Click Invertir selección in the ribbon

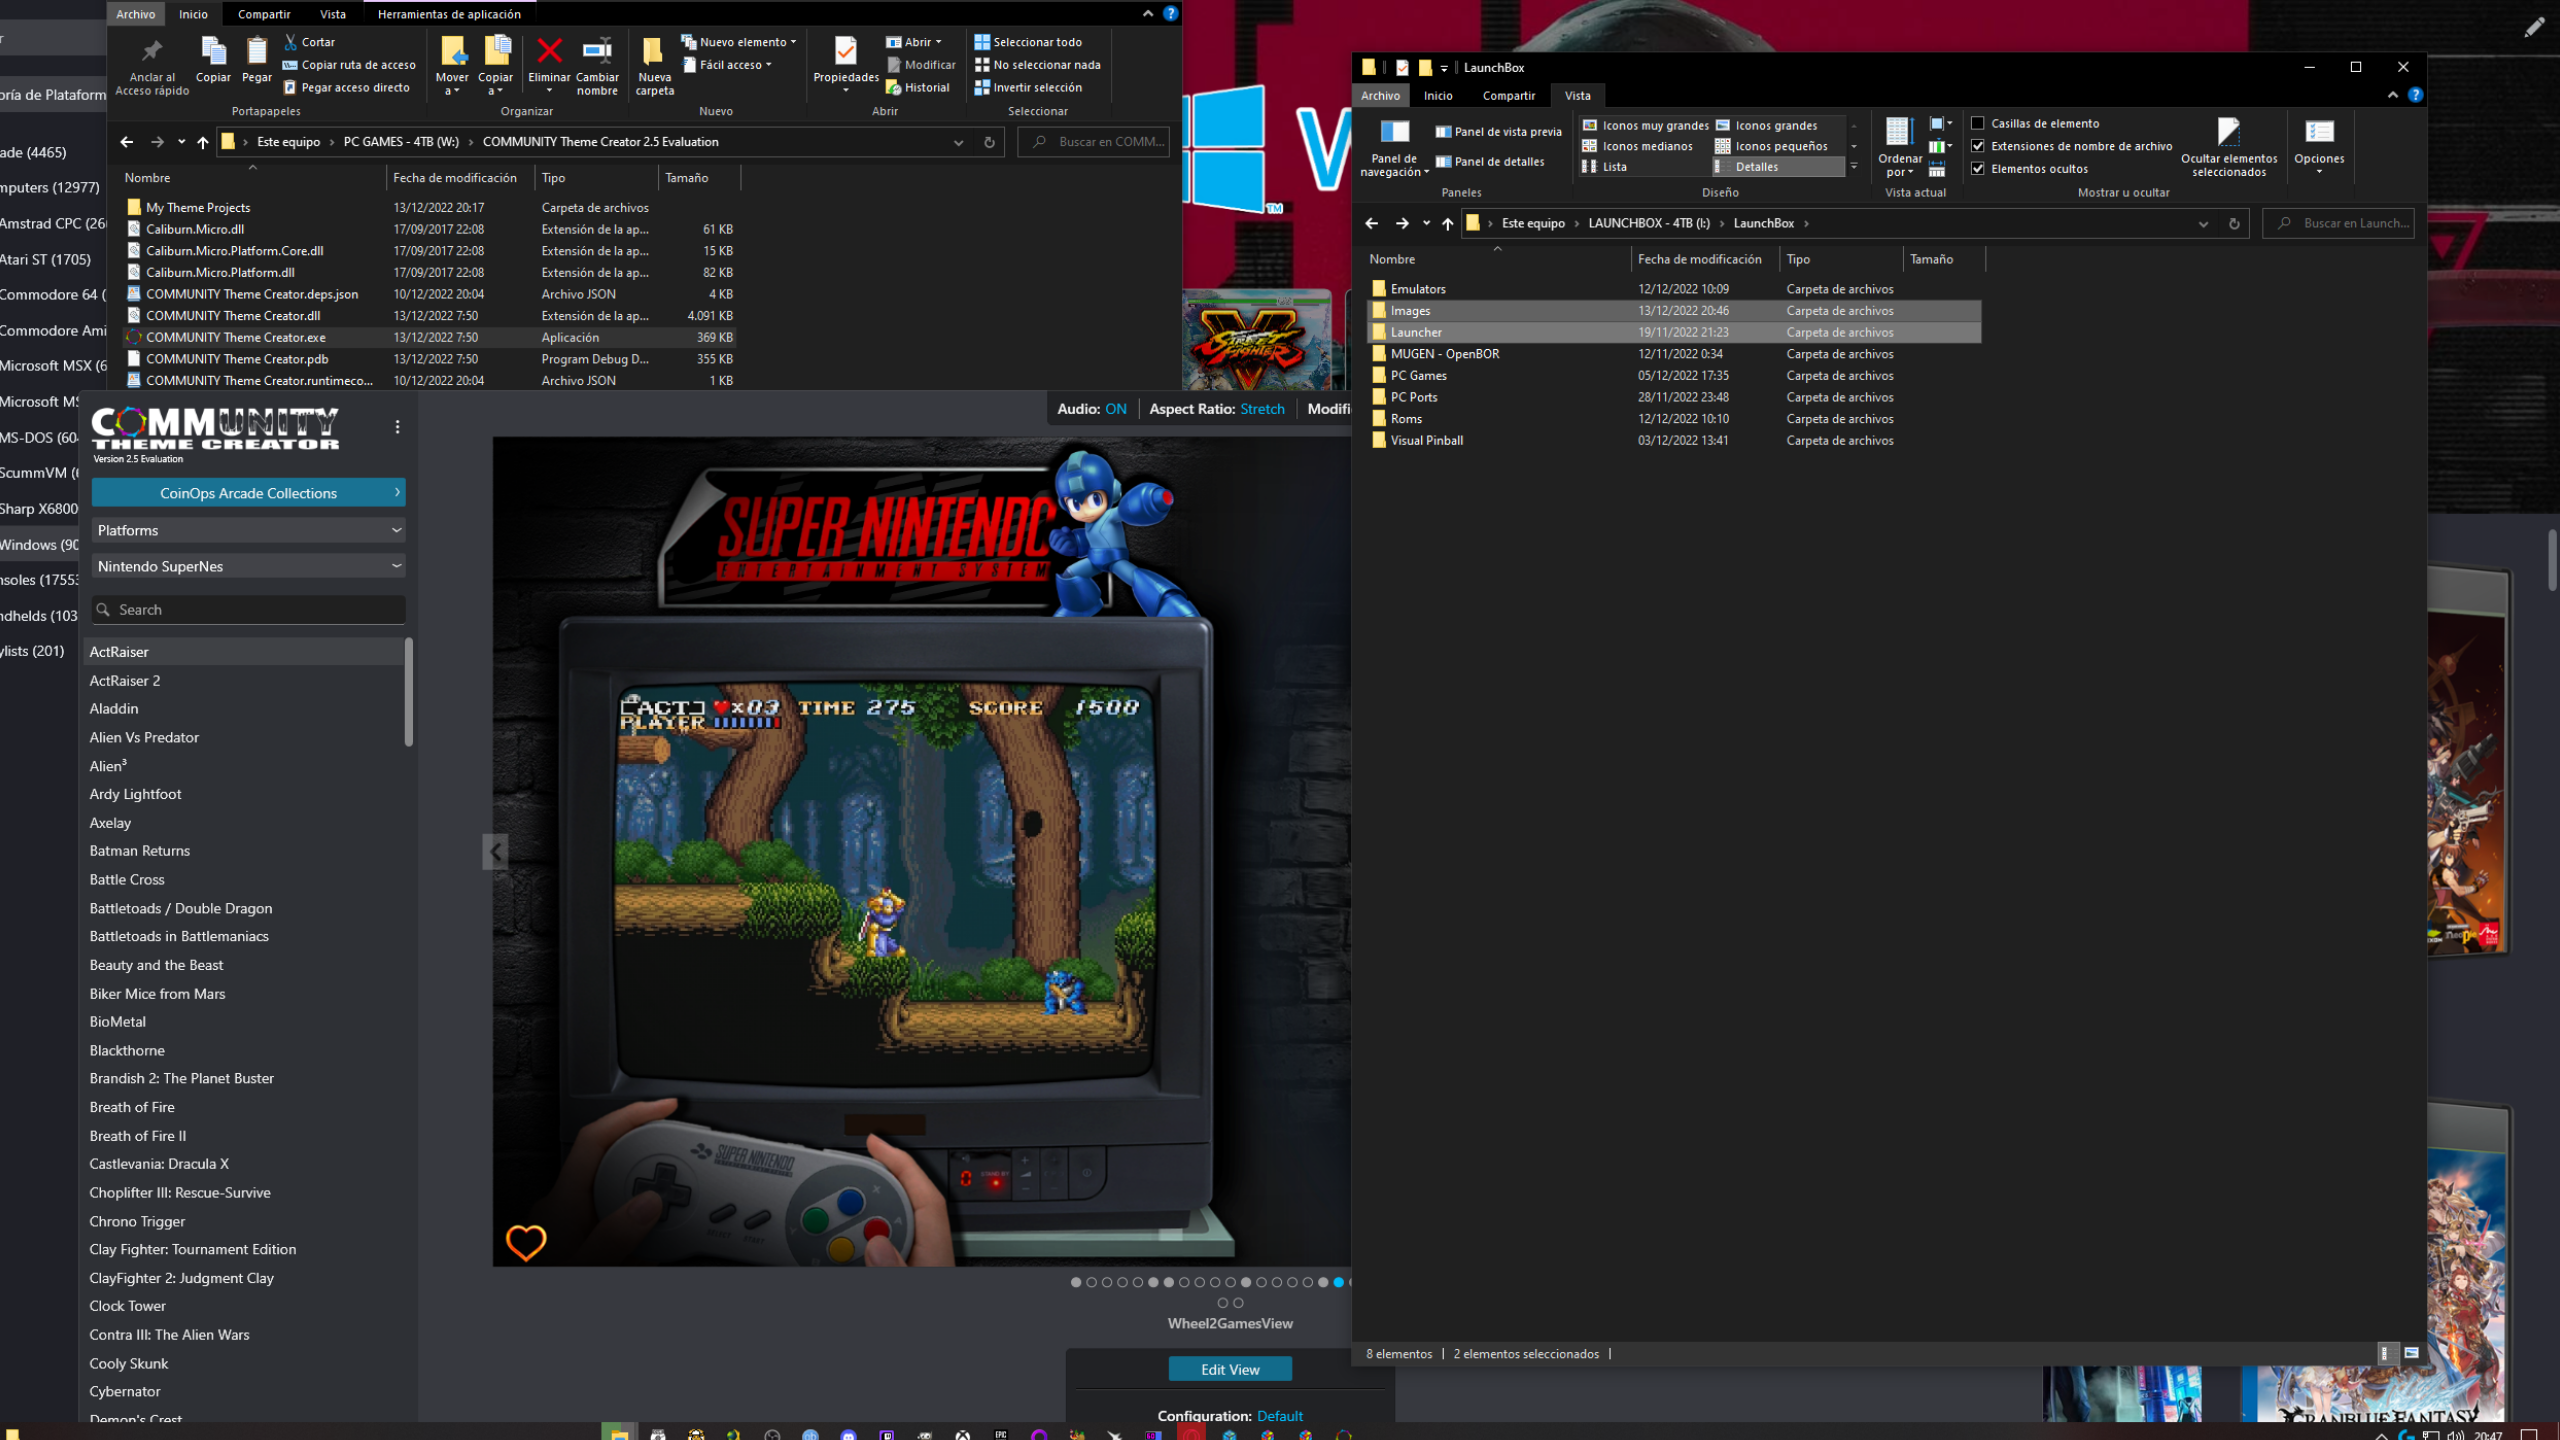point(1028,87)
